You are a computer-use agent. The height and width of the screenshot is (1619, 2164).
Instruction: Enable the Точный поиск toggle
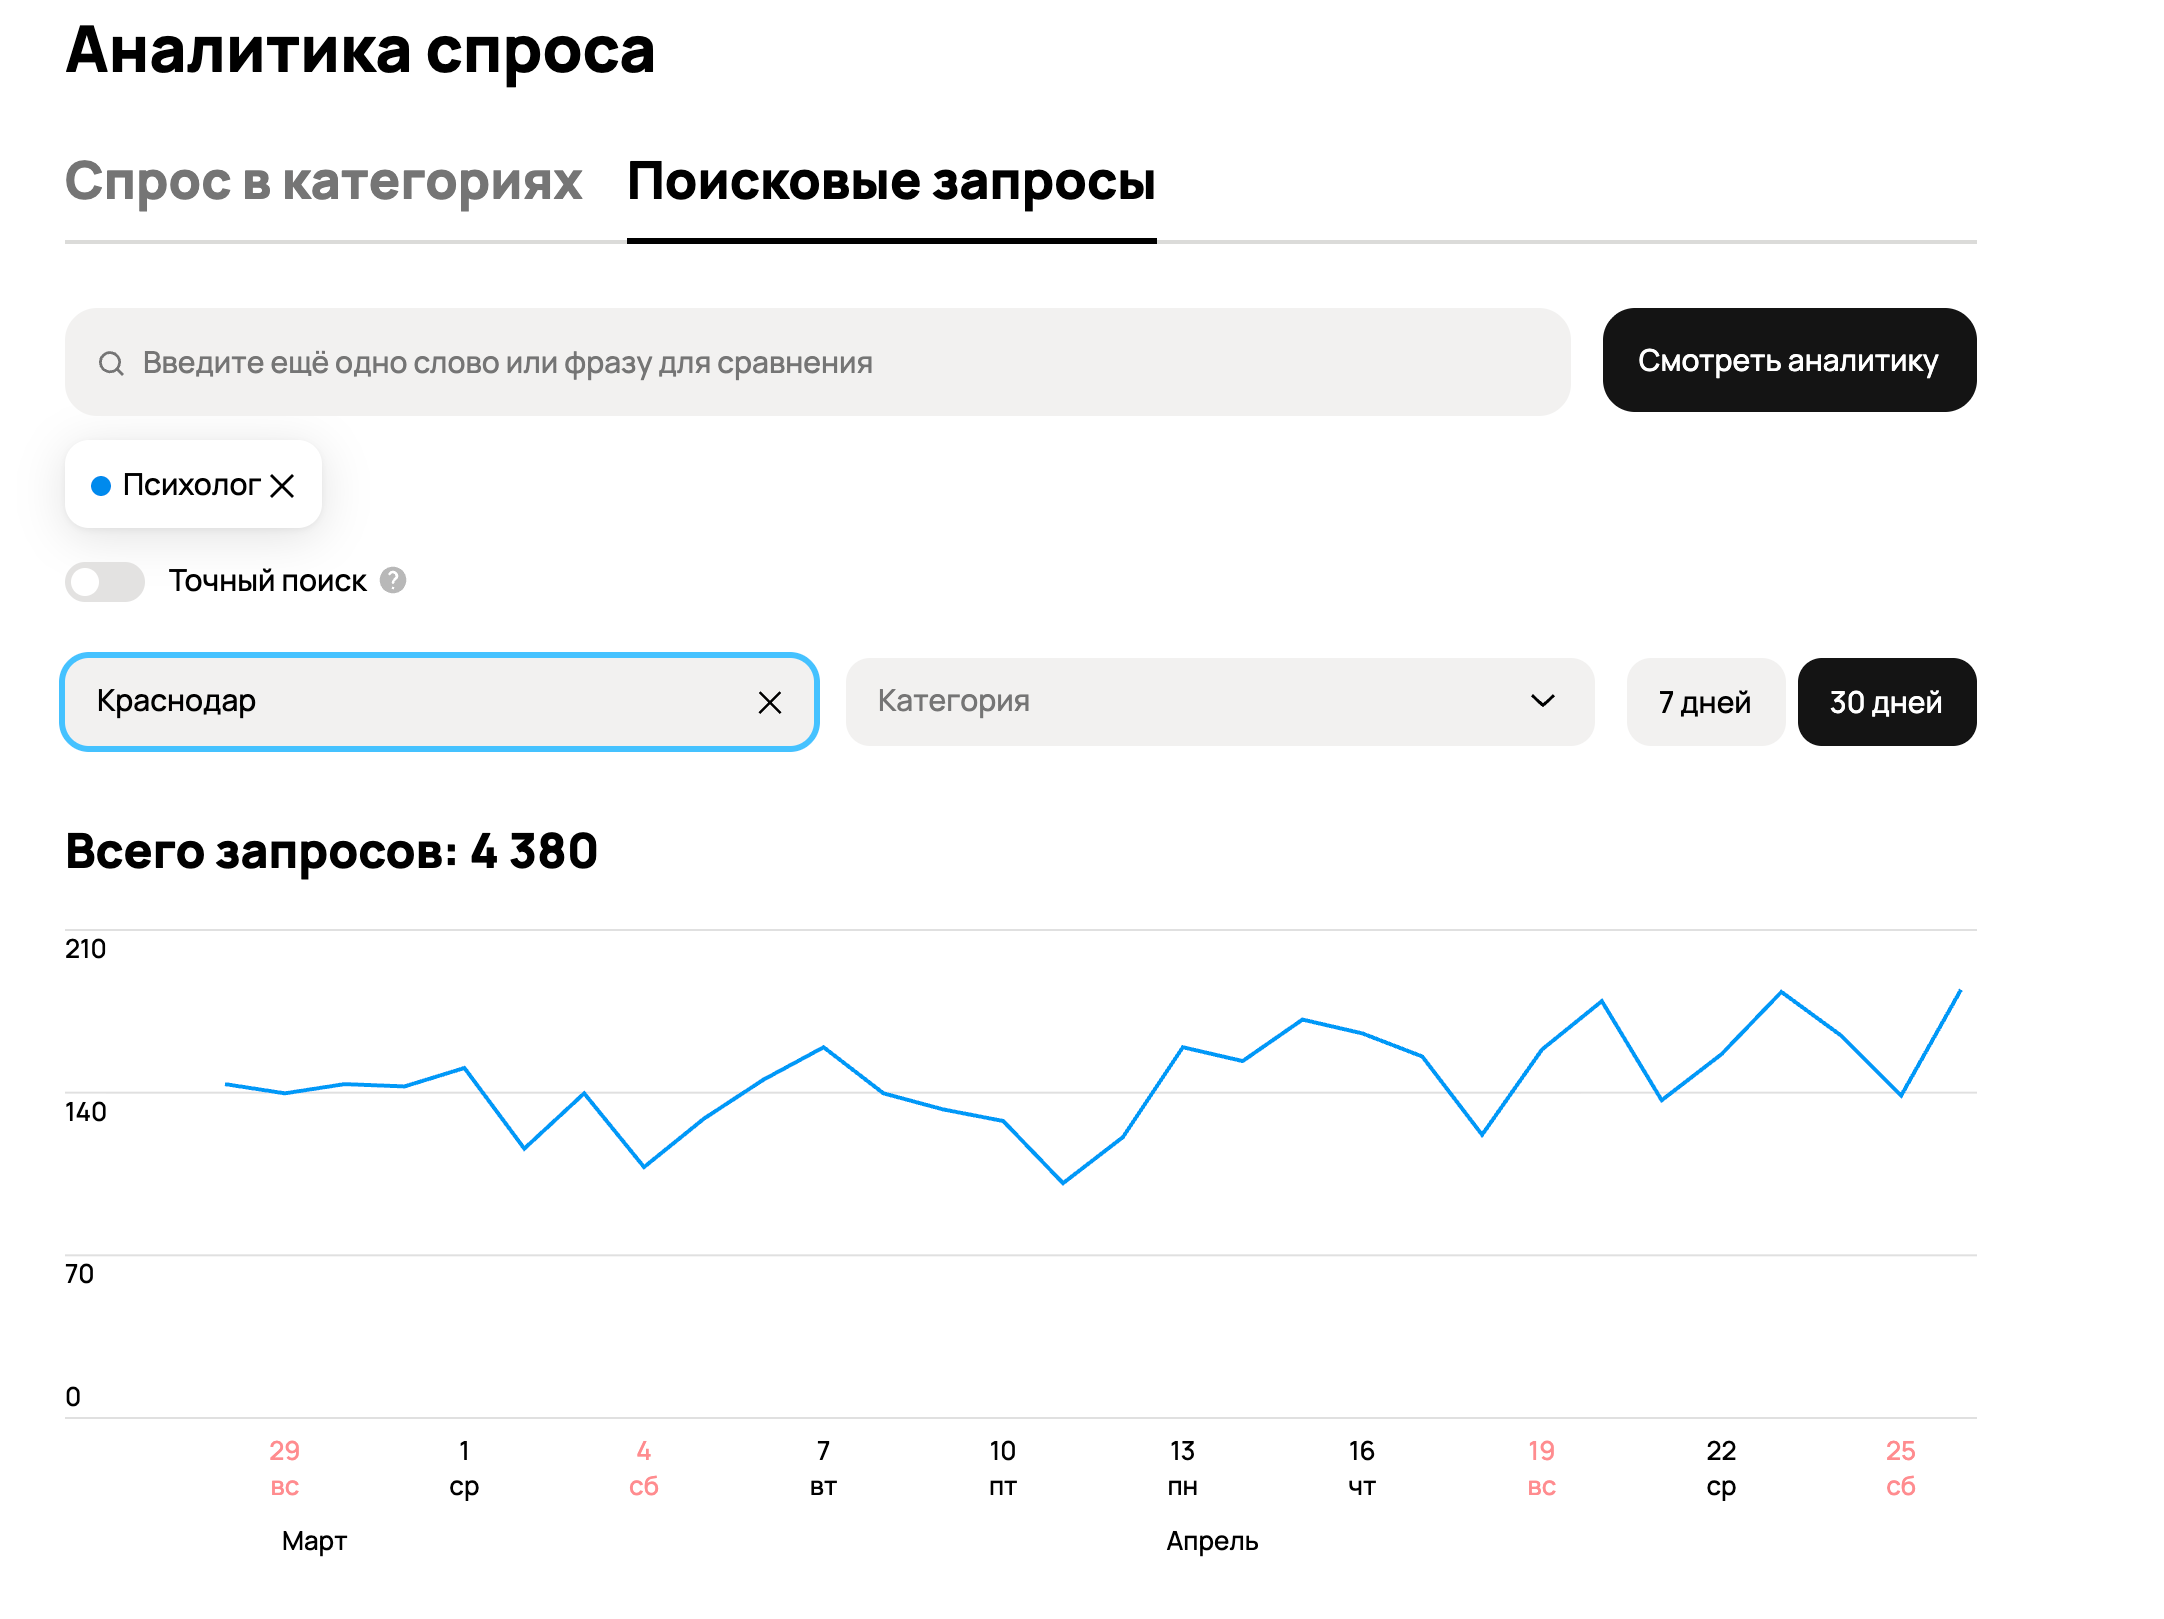[105, 581]
